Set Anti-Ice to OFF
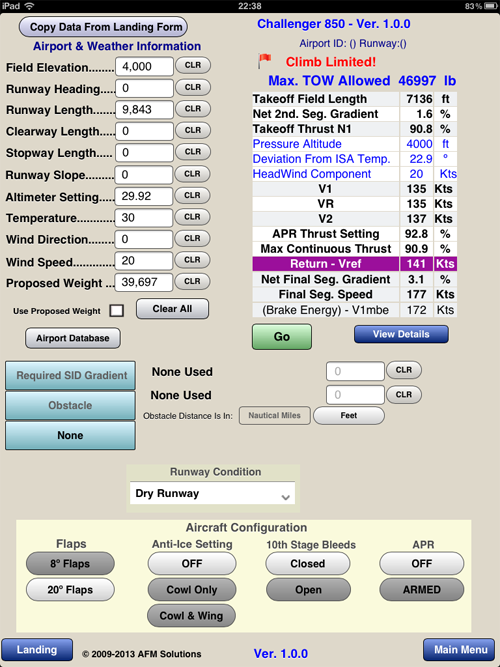This screenshot has height=667, width=500. pyautogui.click(x=192, y=564)
